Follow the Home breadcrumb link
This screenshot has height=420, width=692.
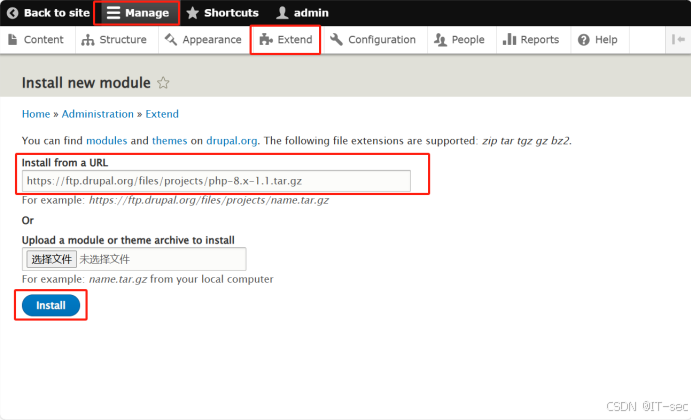36,114
